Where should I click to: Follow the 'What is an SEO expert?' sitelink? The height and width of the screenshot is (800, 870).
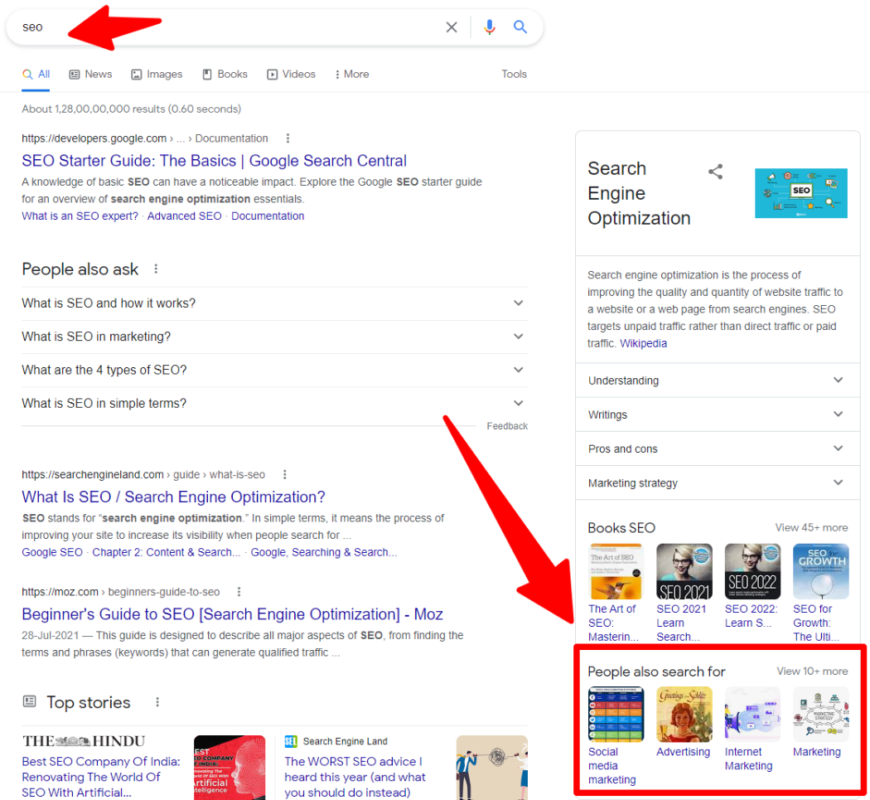coord(80,216)
